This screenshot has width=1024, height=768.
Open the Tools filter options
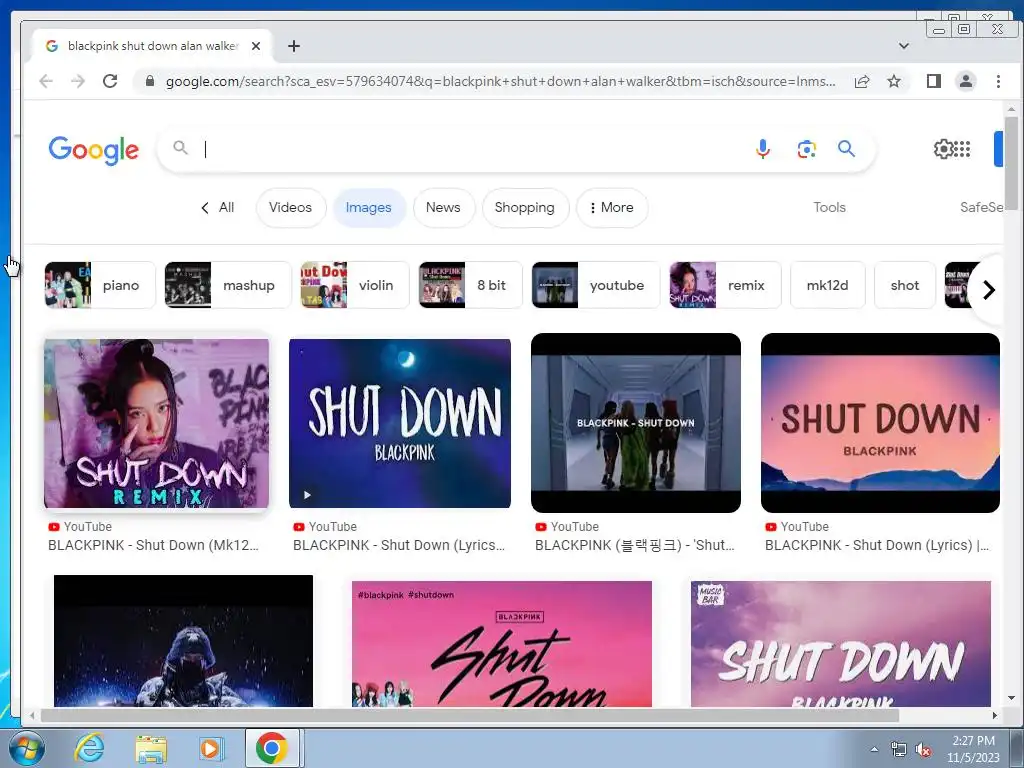[829, 208]
